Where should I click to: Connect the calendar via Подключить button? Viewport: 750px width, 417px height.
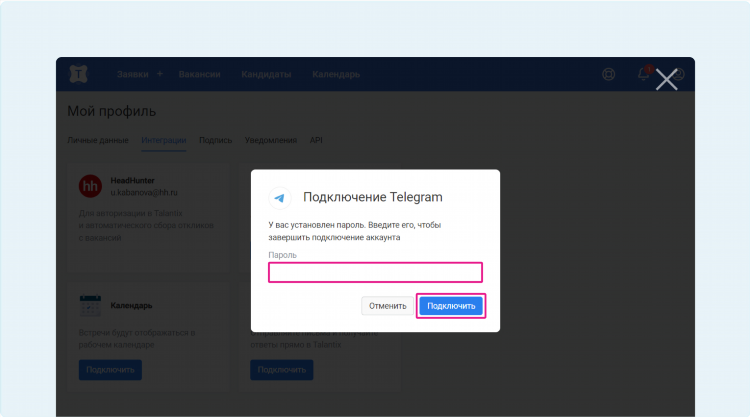coord(110,370)
